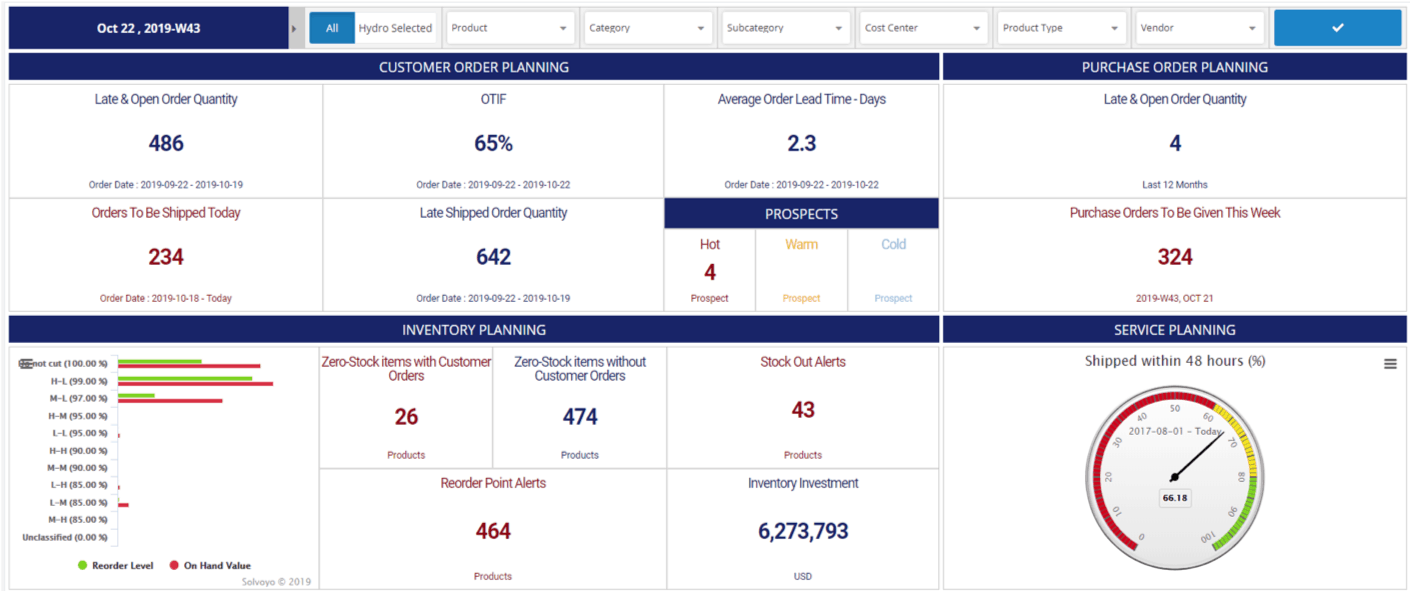This screenshot has width=1410, height=591.
Task: Switch to the Hydro Selected filter
Action: click(x=396, y=27)
